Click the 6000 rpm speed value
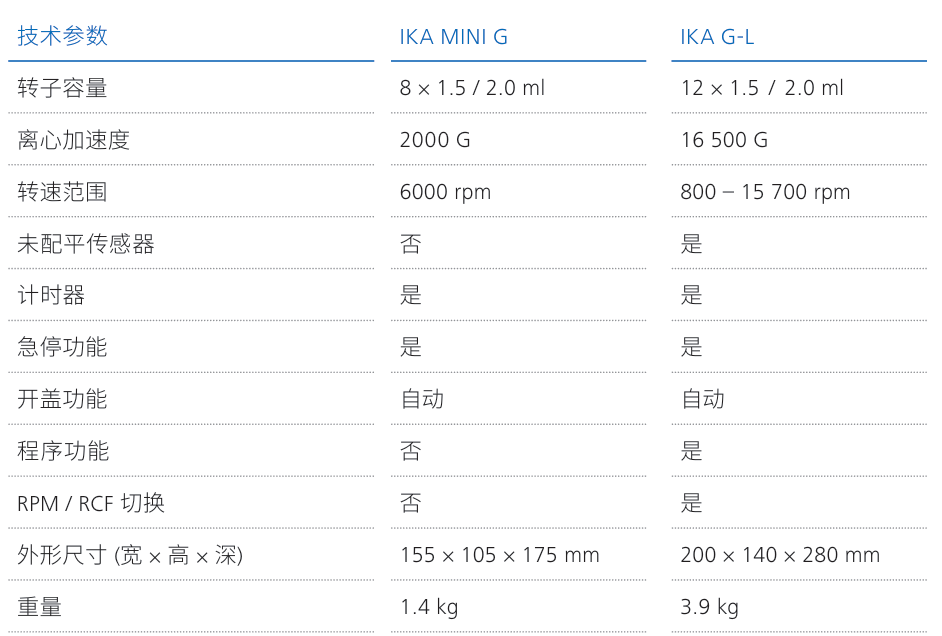 (445, 192)
